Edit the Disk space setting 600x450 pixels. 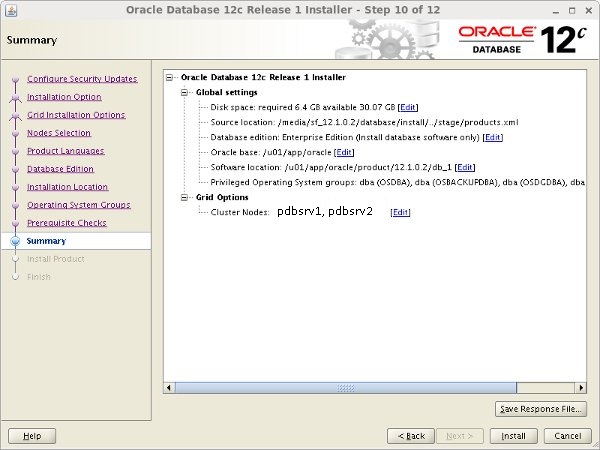(408, 108)
